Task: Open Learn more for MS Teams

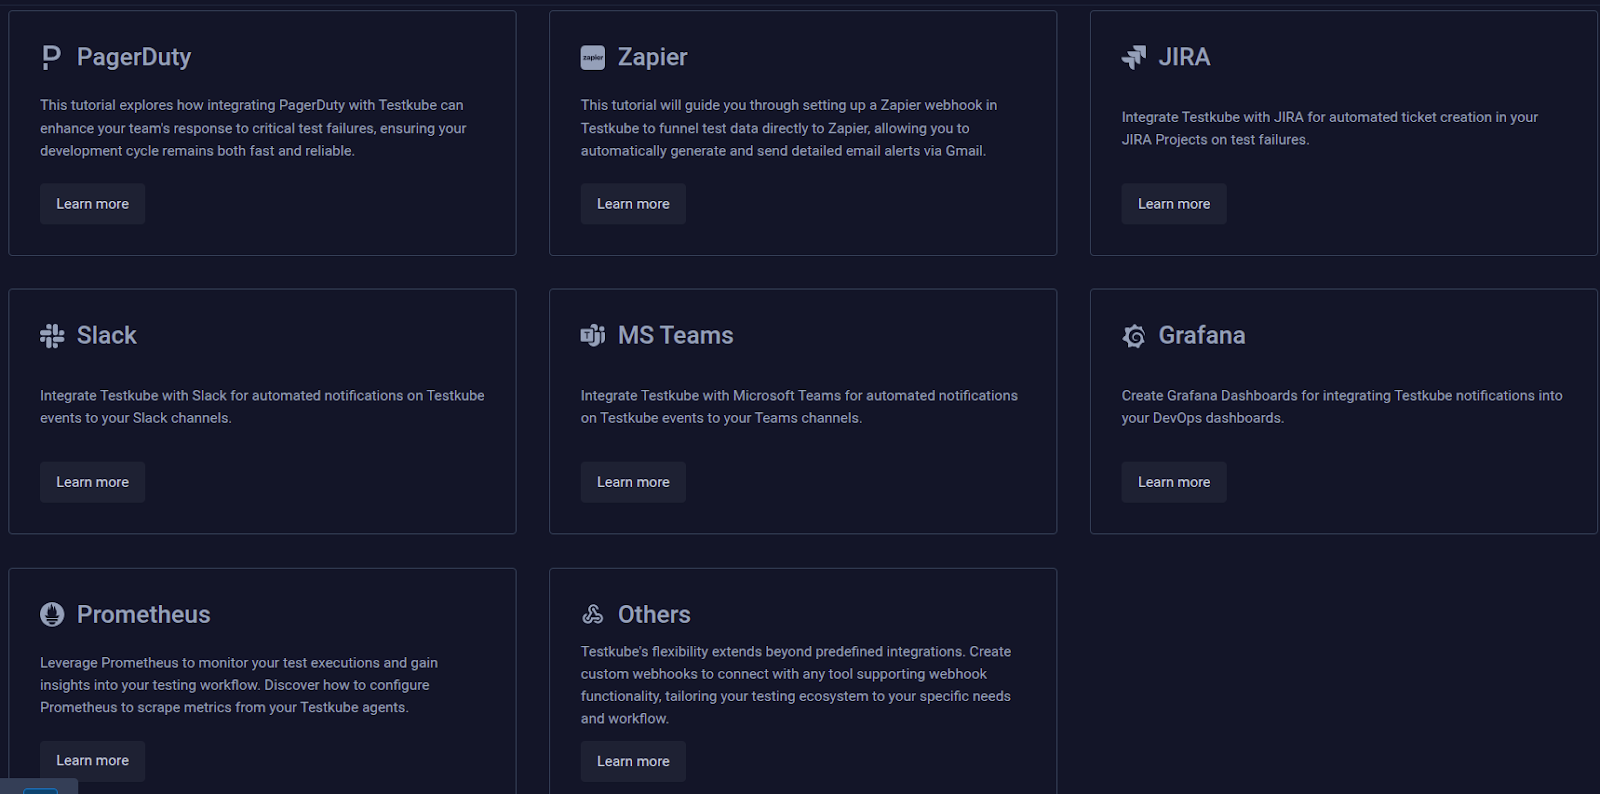Action: [633, 482]
